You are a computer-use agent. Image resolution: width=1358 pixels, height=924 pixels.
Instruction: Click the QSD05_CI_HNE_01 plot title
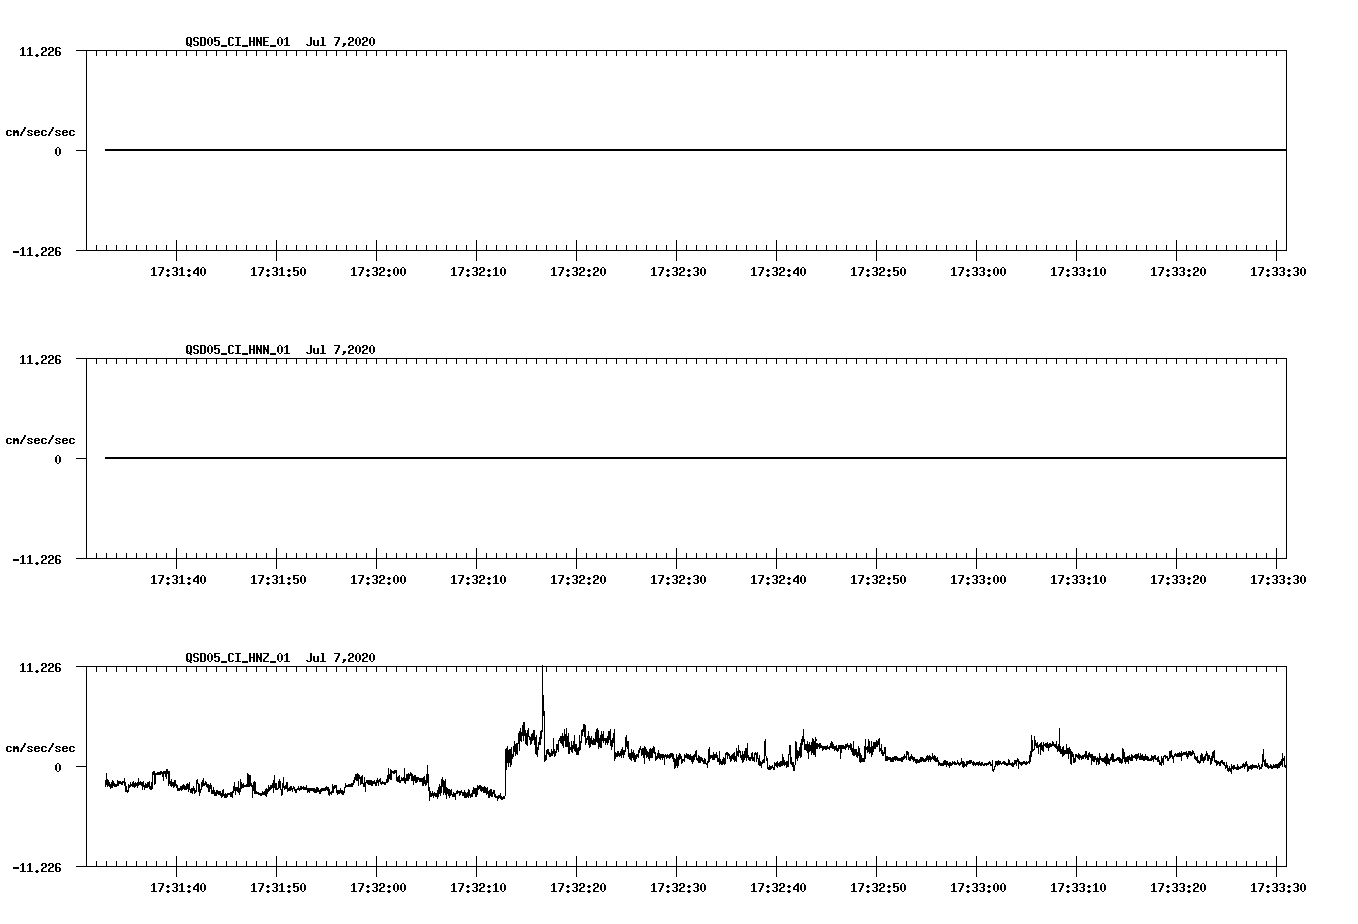(280, 41)
